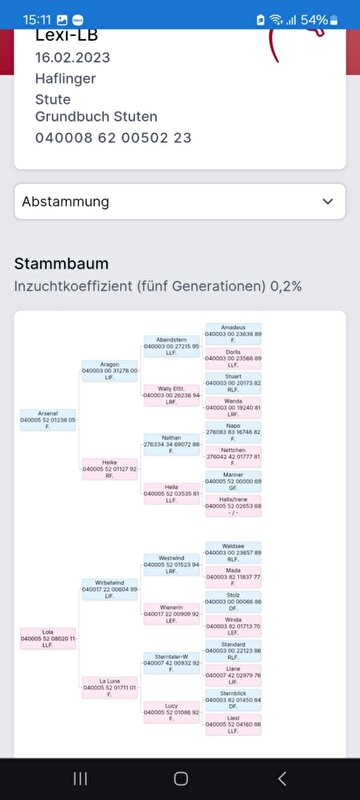Open the Abstammung selection box
The image size is (360, 800).
(x=180, y=202)
